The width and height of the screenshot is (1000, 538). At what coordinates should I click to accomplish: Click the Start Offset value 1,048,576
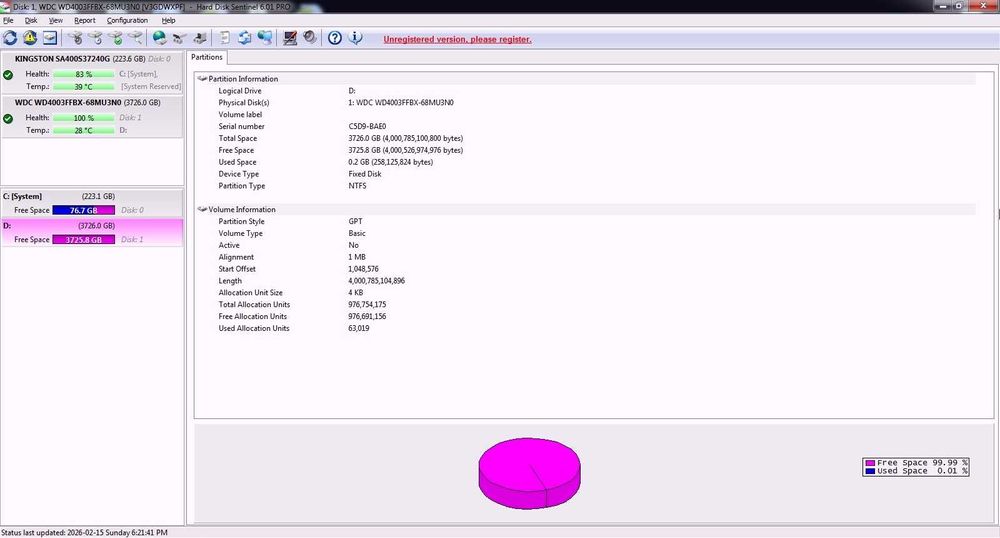[363, 269]
